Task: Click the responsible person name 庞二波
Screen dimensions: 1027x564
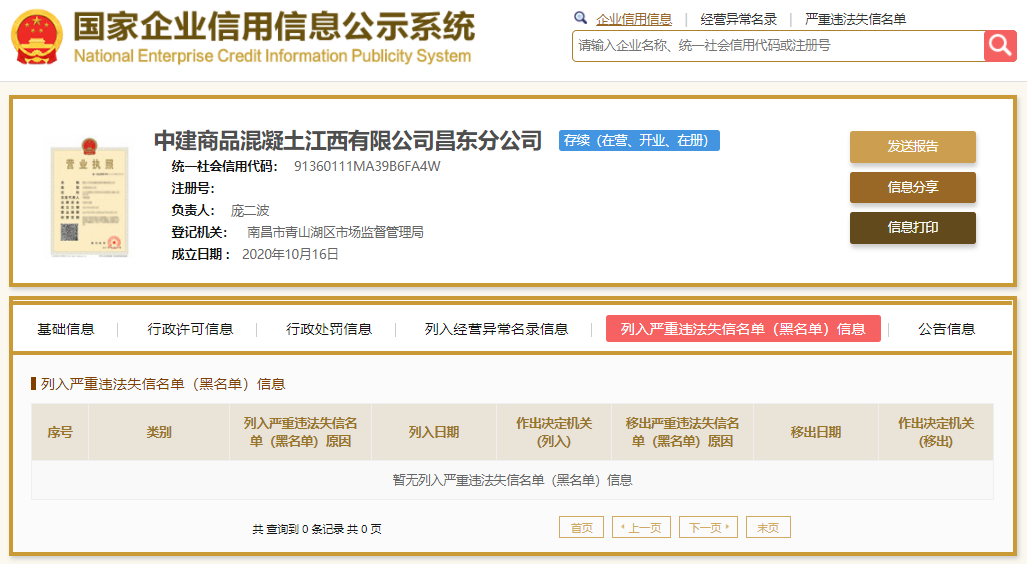Action: (x=250, y=211)
